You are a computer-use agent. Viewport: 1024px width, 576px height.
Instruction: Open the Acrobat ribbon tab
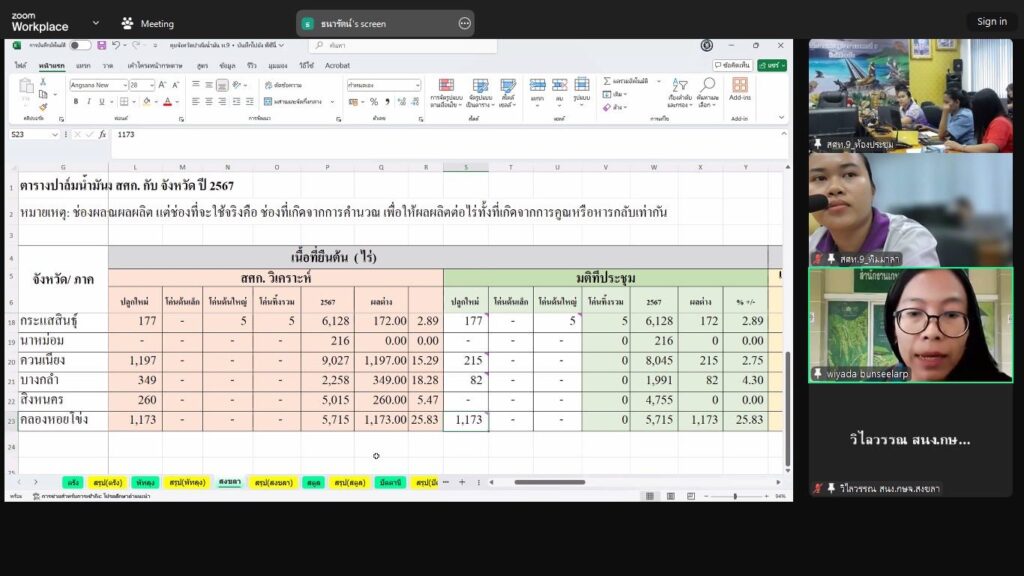click(337, 65)
